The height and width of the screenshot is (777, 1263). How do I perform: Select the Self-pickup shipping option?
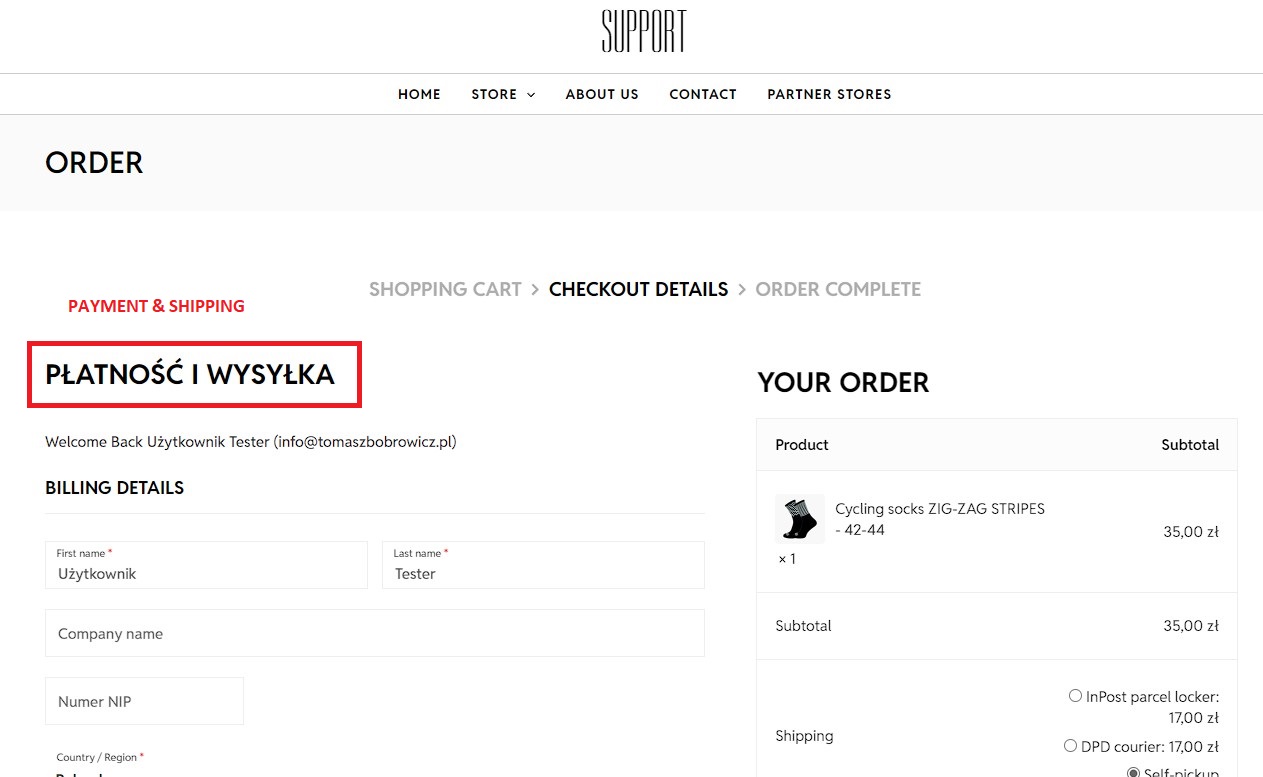[1133, 772]
